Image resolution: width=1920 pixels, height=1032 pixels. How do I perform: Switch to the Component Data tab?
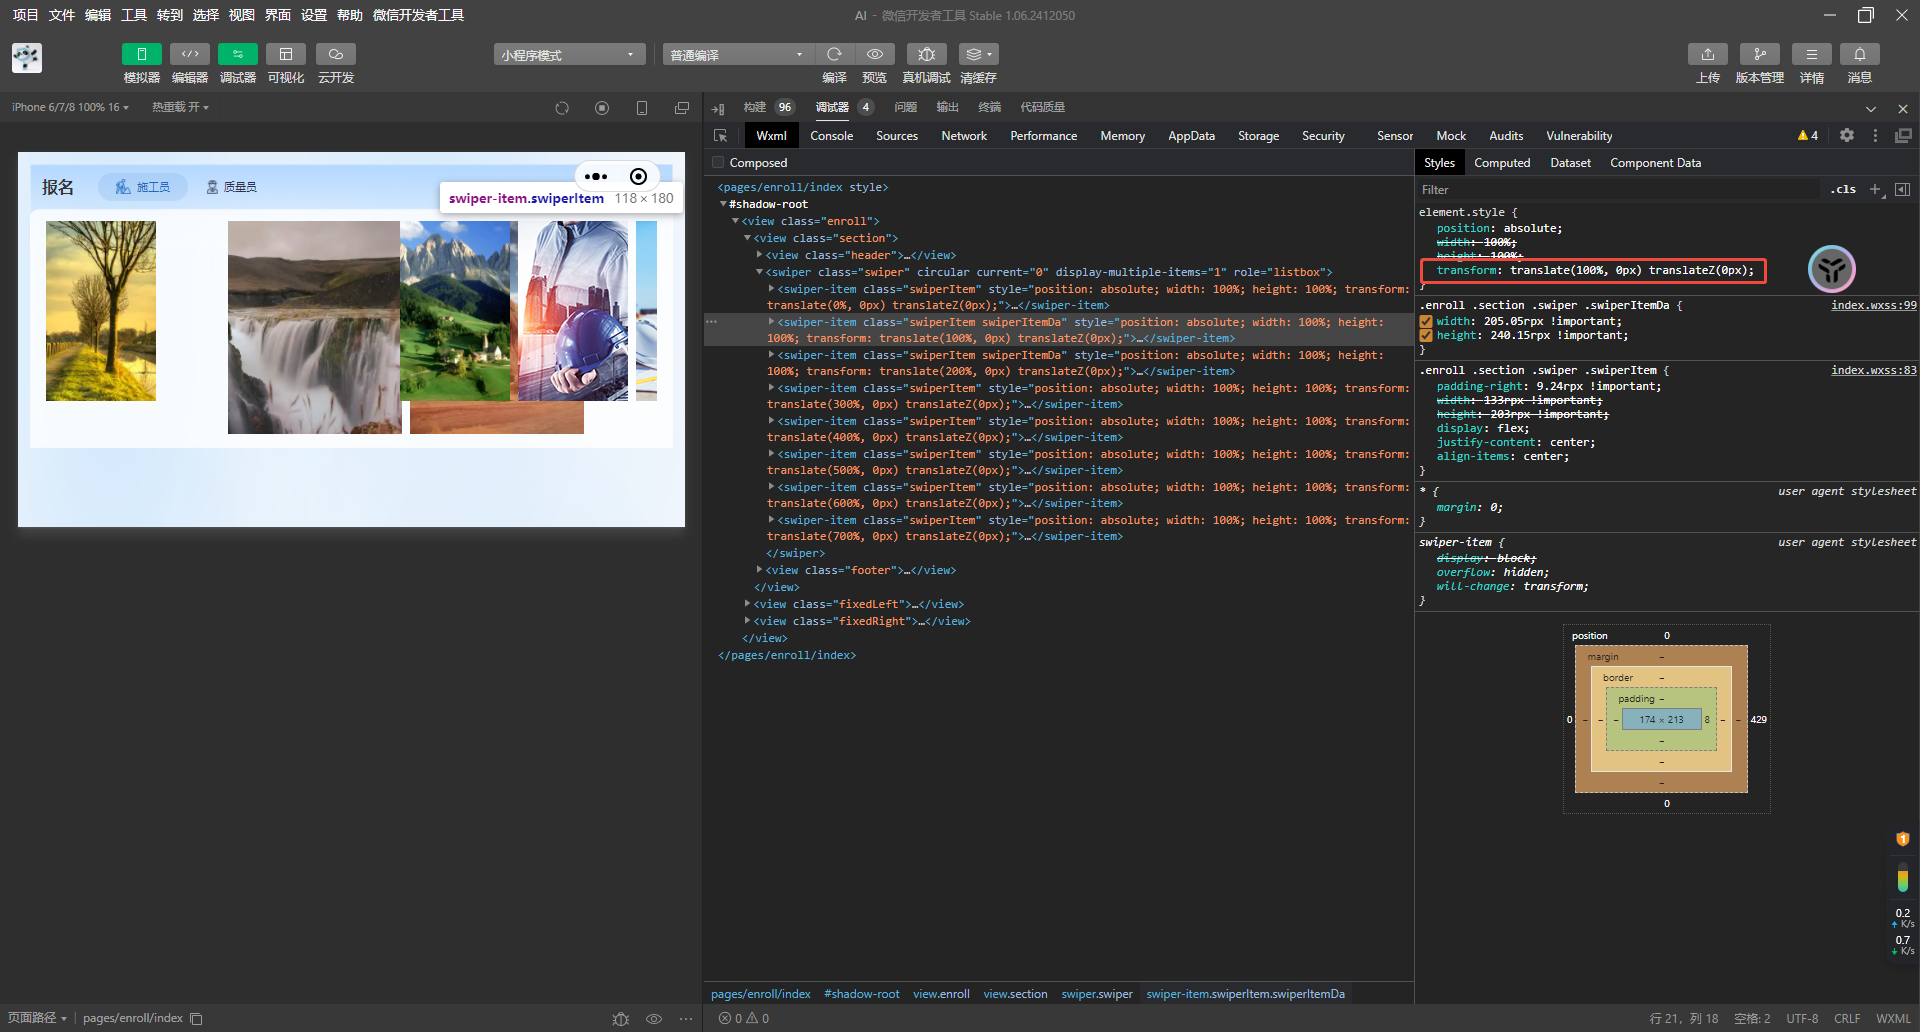(1655, 163)
